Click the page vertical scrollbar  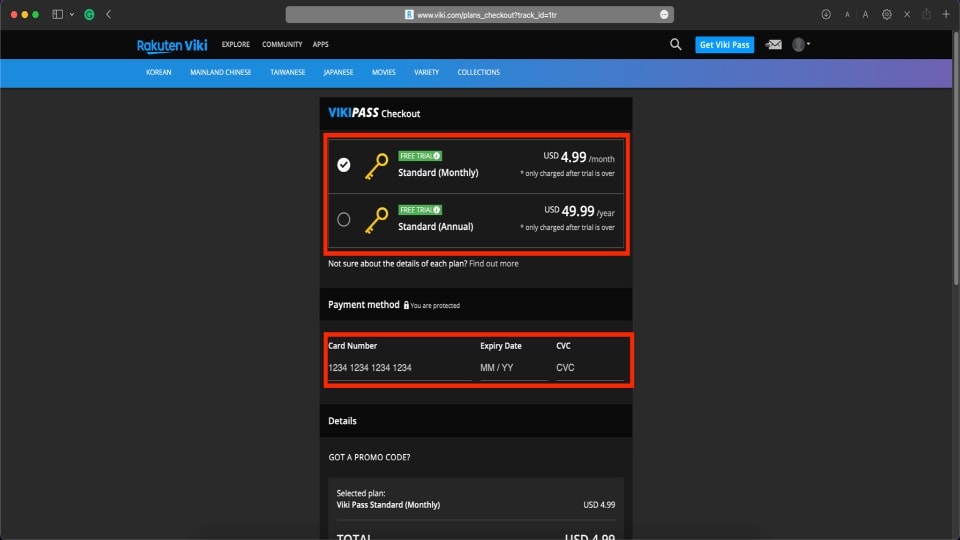[x=956, y=158]
